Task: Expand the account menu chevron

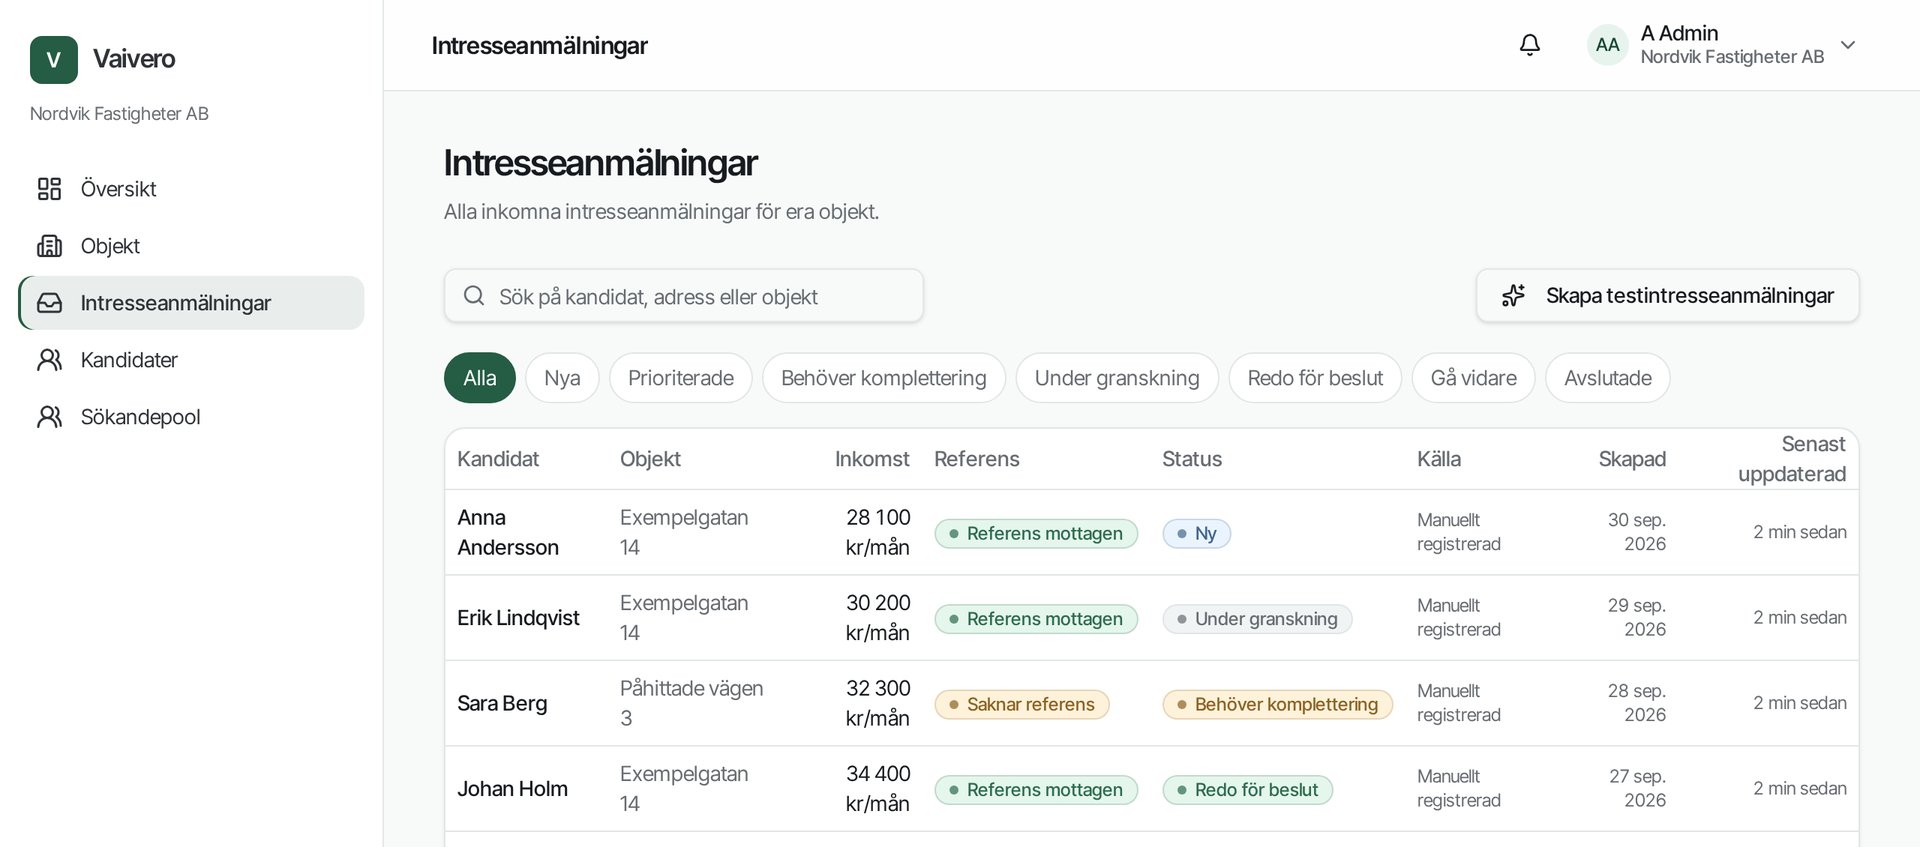Action: coord(1848,45)
